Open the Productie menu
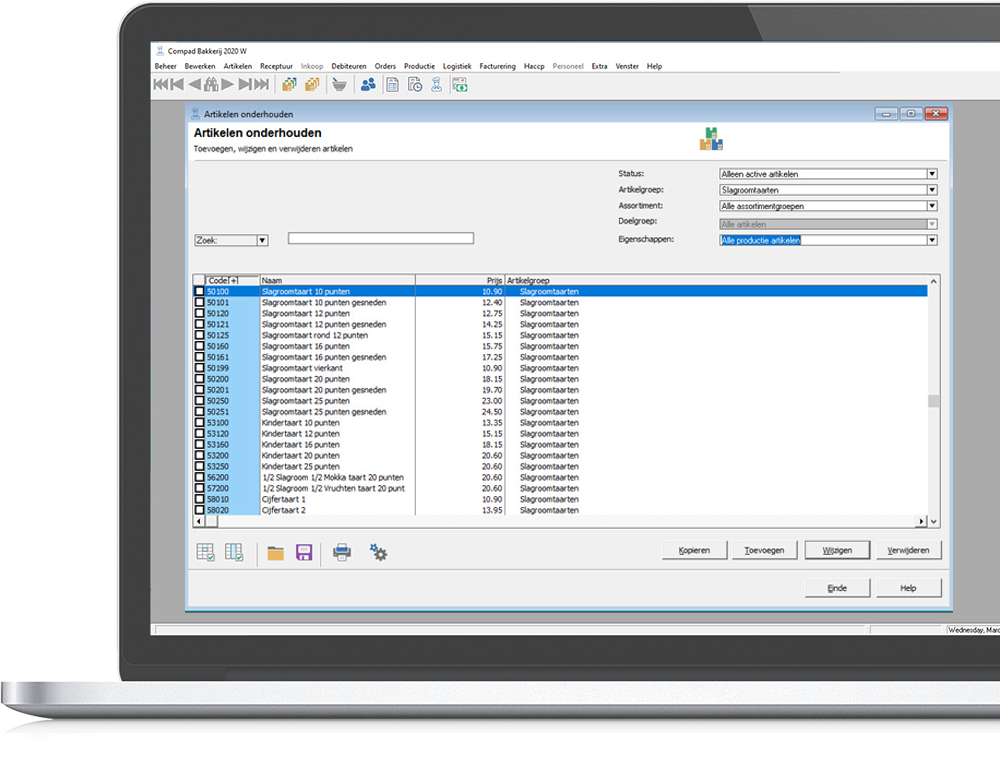Viewport: 1000px width, 773px height. click(x=419, y=66)
